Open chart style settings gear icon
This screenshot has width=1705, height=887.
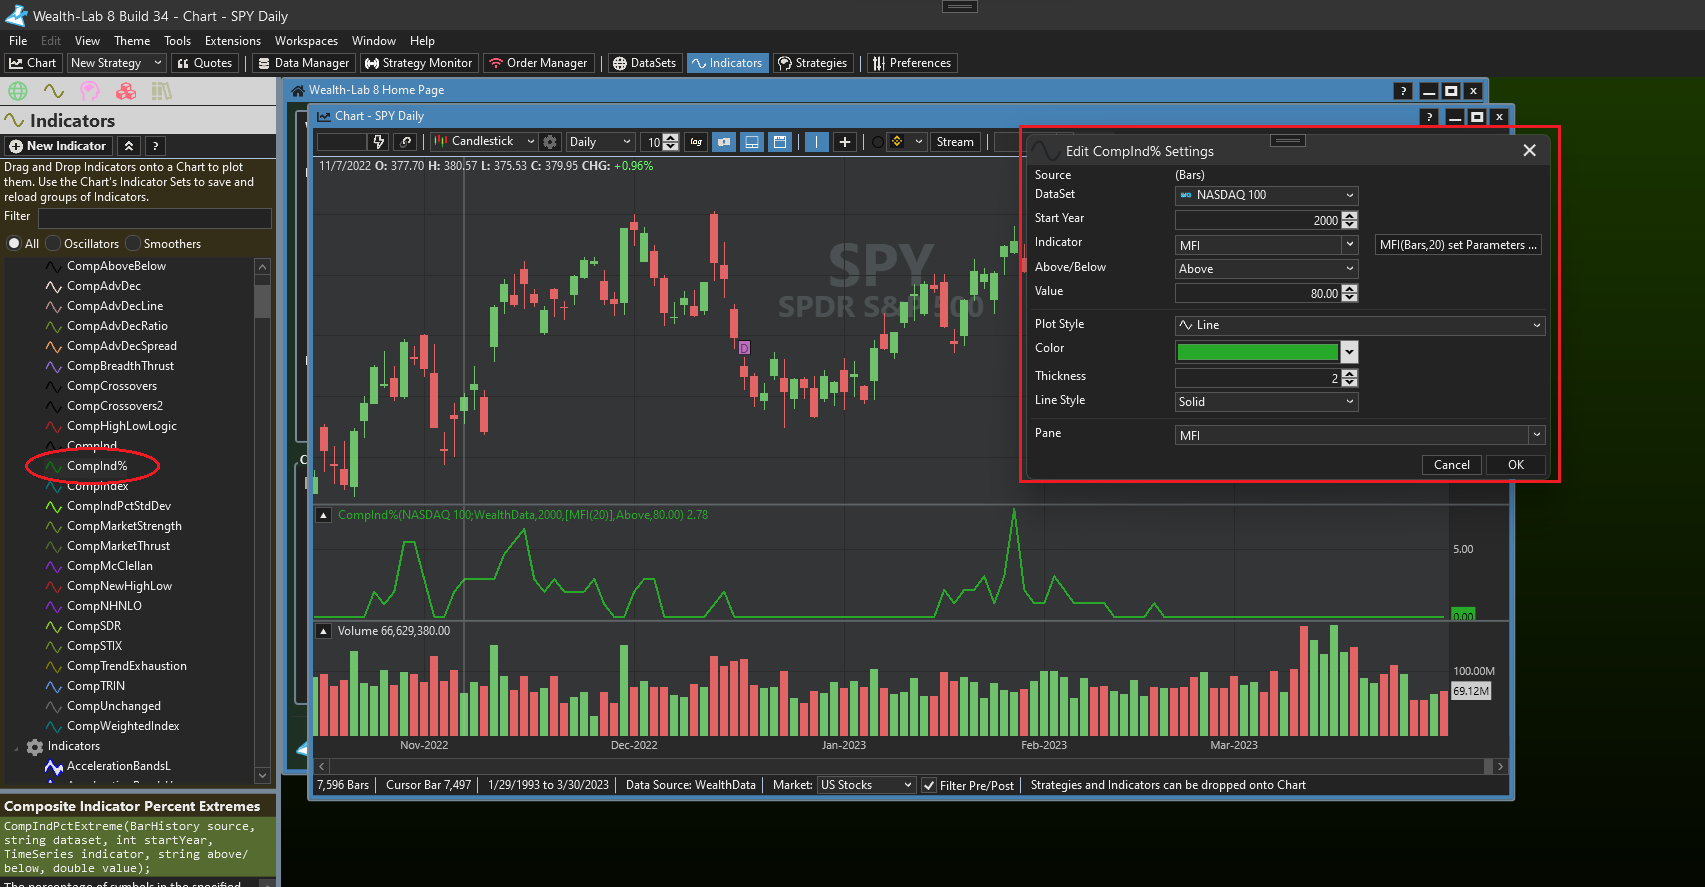550,142
